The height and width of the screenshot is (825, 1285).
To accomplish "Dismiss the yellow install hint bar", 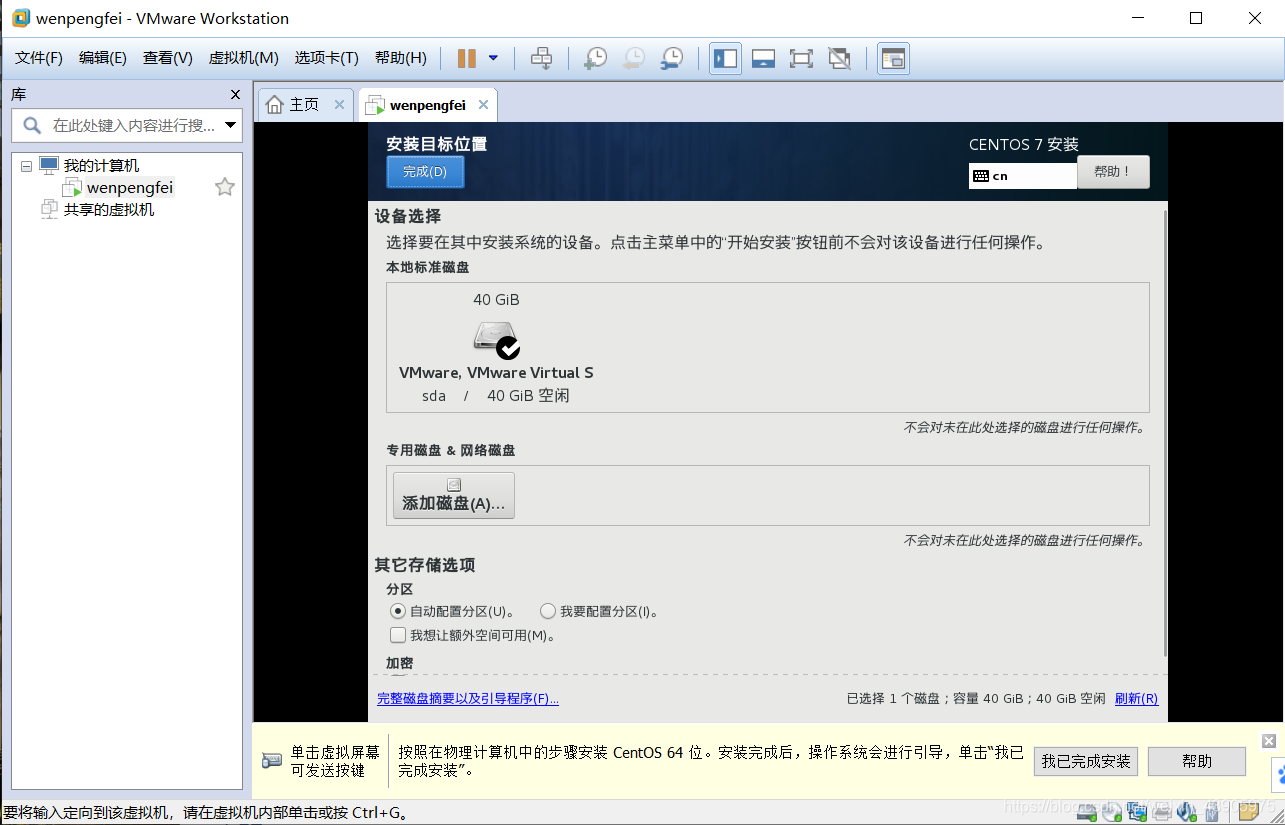I will tap(1269, 741).
